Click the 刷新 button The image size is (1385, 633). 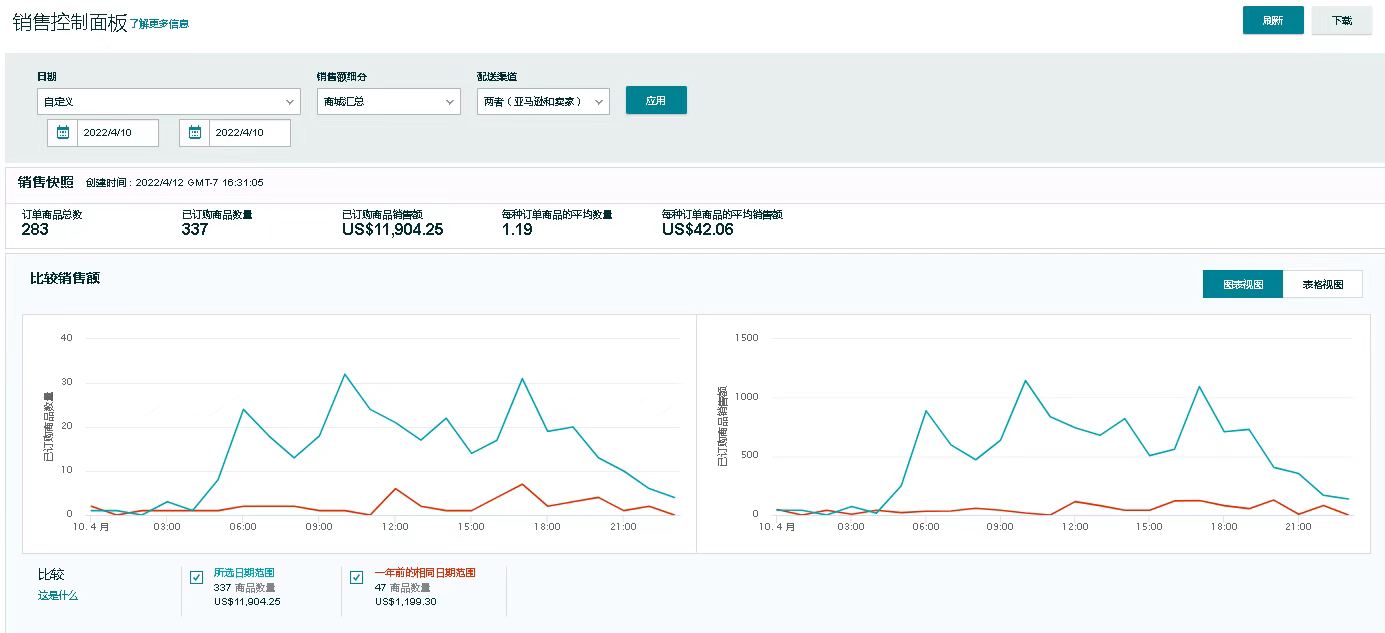coord(1273,20)
